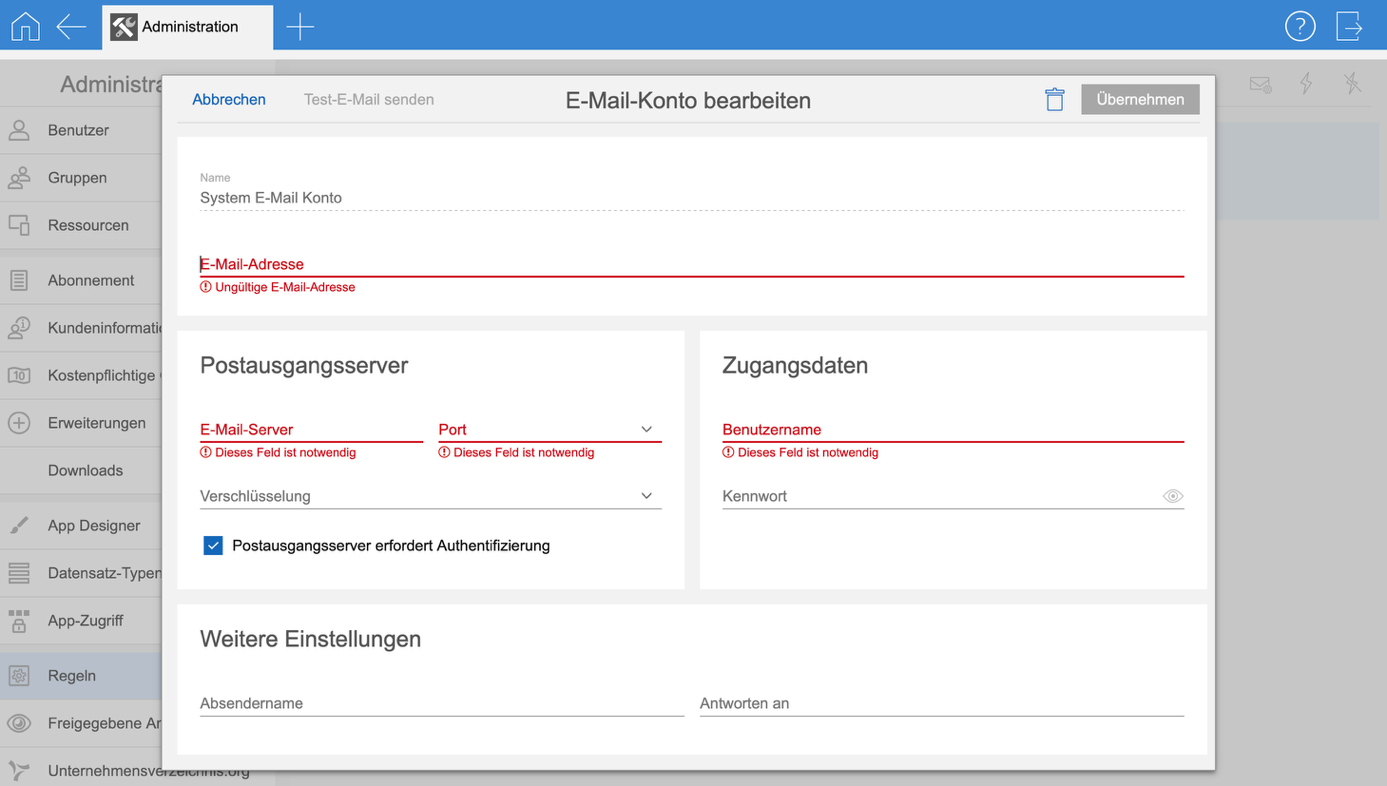The height and width of the screenshot is (786, 1387).
Task: Click the logout icon at top right
Action: pos(1349,26)
